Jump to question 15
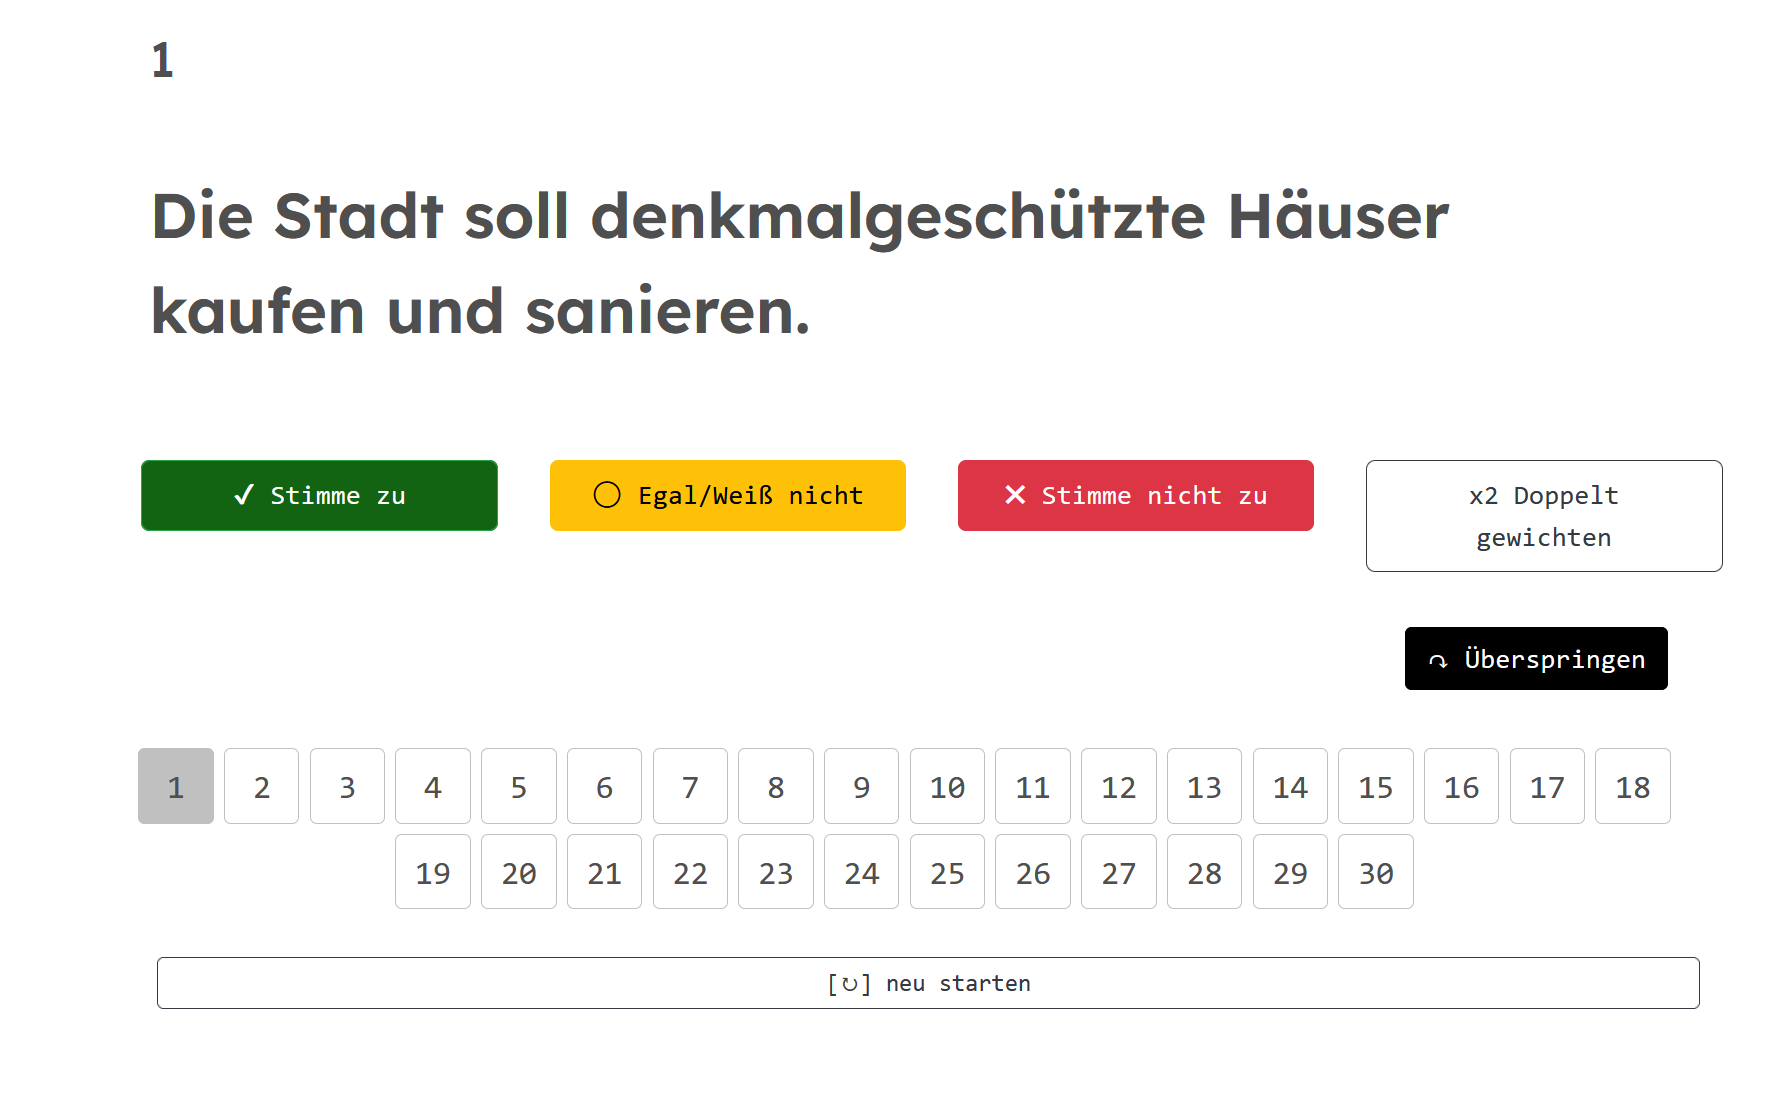The height and width of the screenshot is (1106, 1792). [1375, 787]
